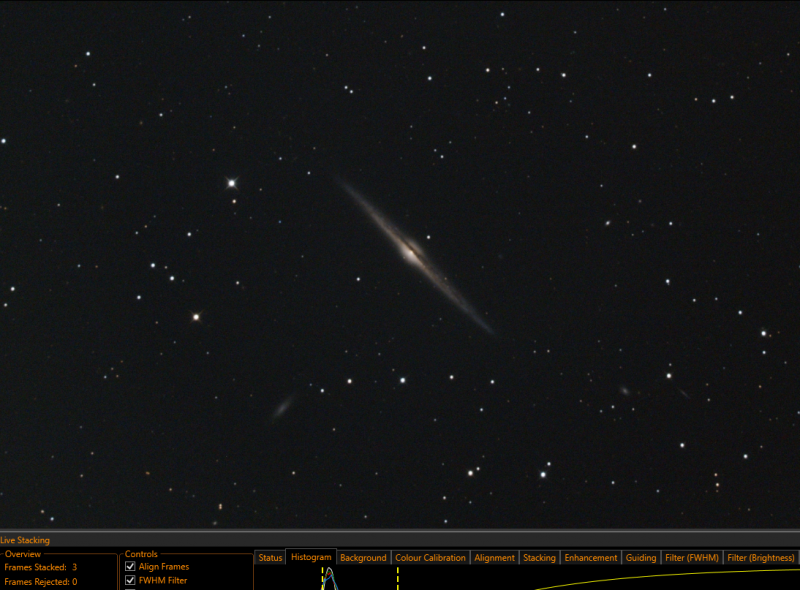Show the Filter (Brightness) tab
Image resolution: width=800 pixels, height=590 pixels.
761,558
